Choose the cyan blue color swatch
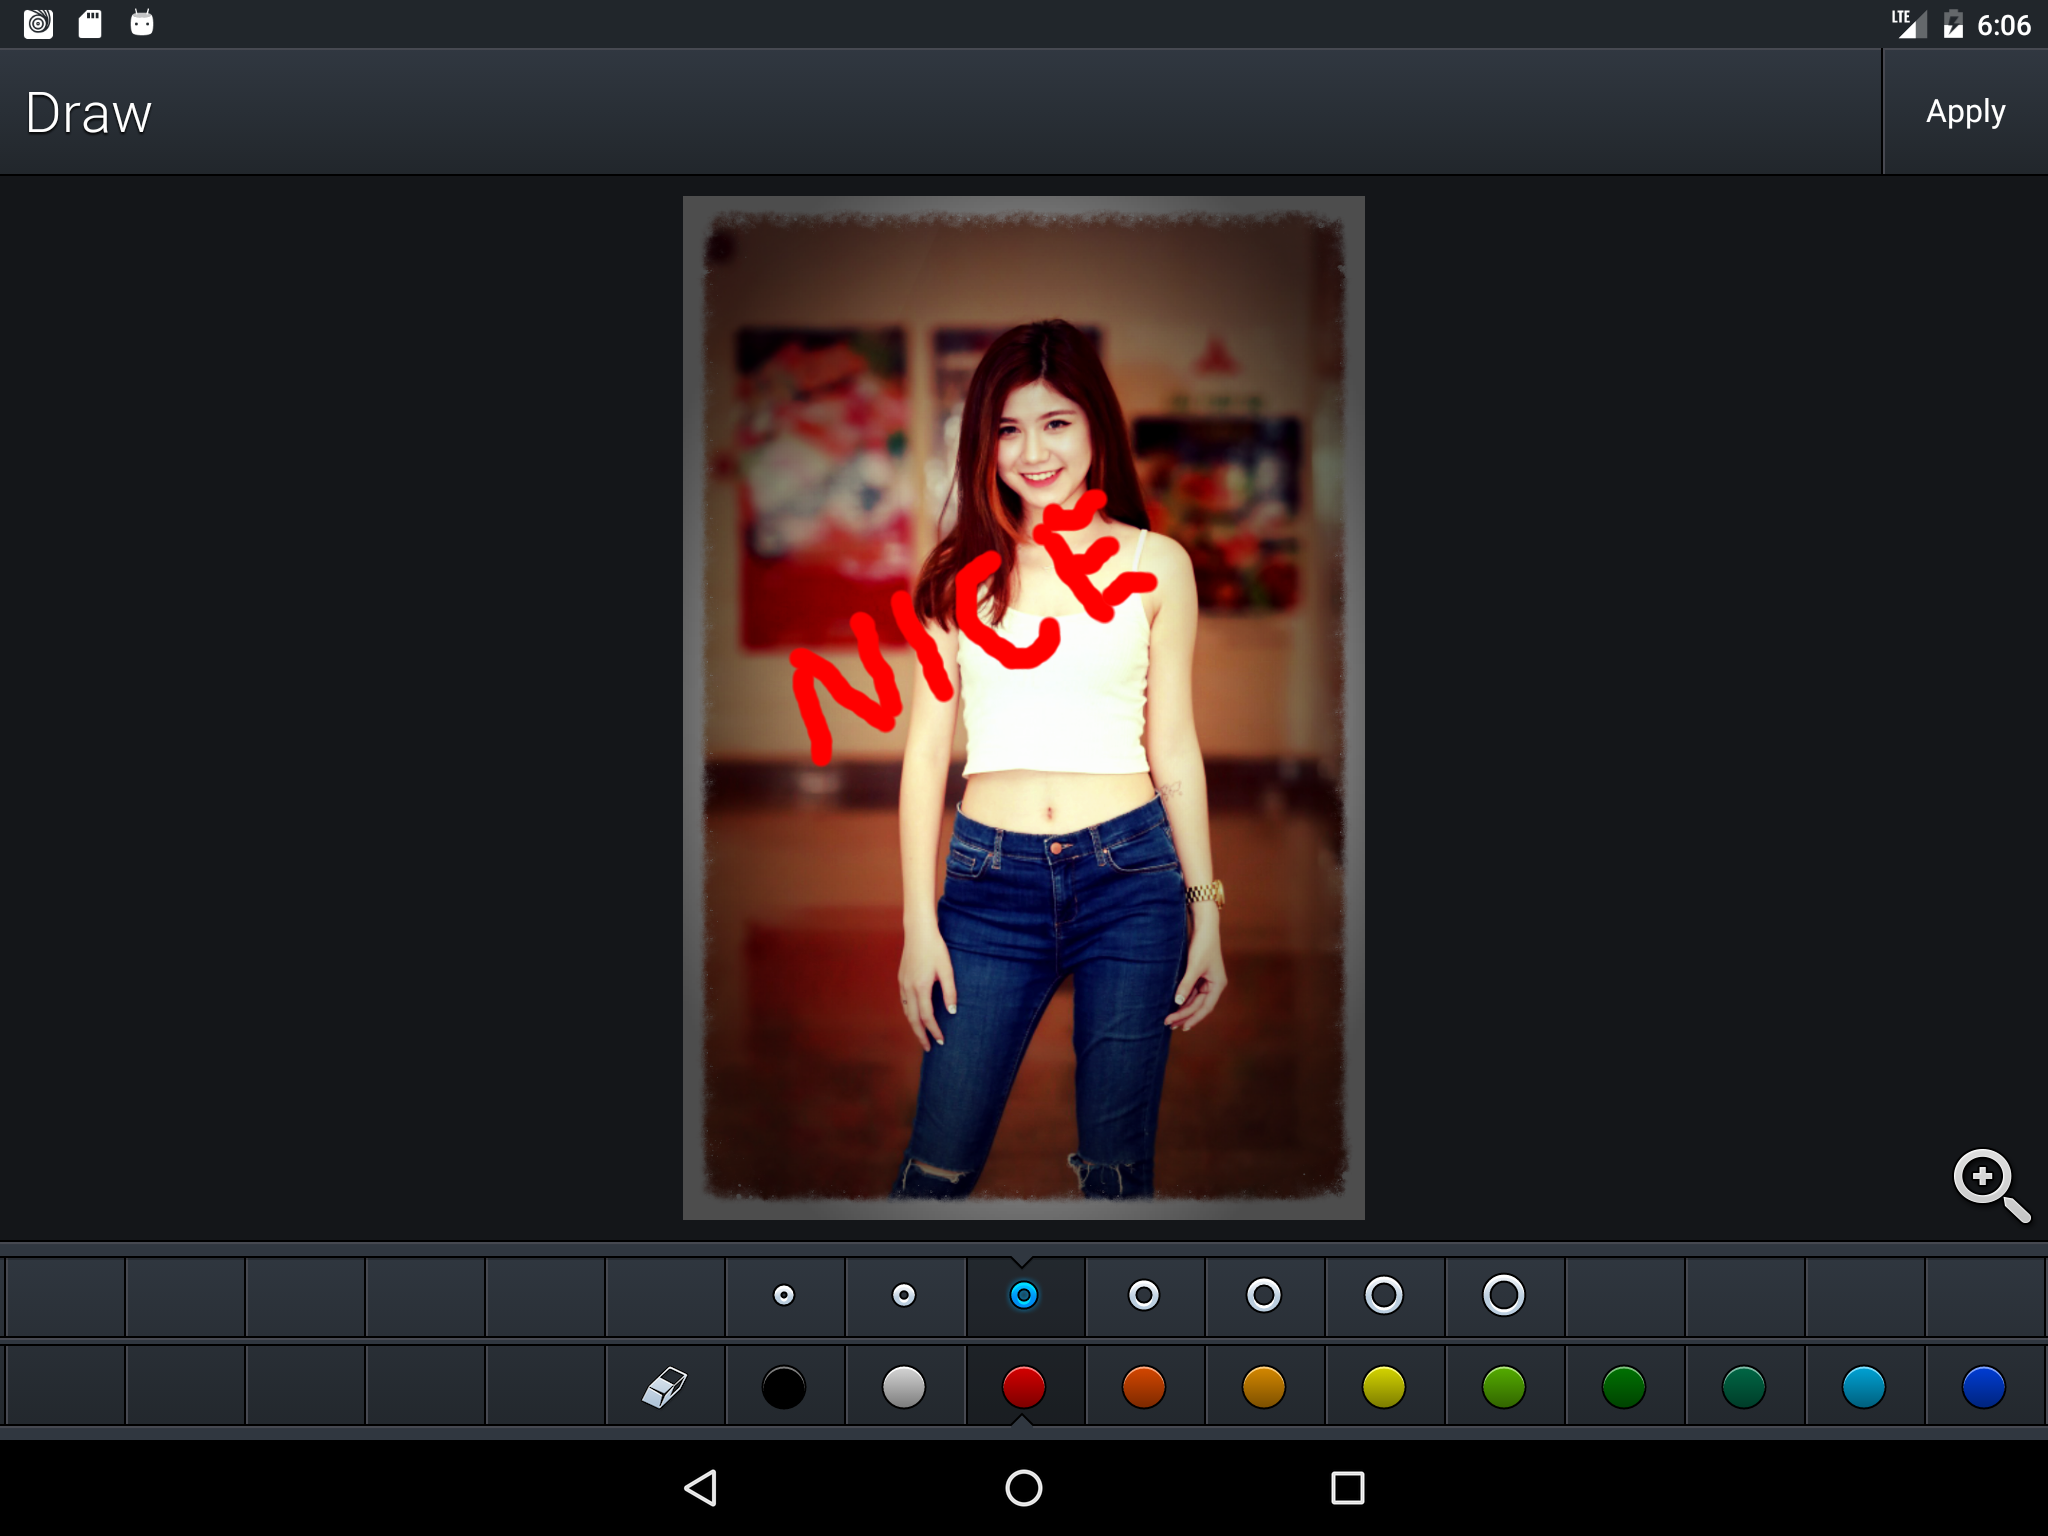Screen dimensions: 2048x1536 (x=1864, y=1387)
